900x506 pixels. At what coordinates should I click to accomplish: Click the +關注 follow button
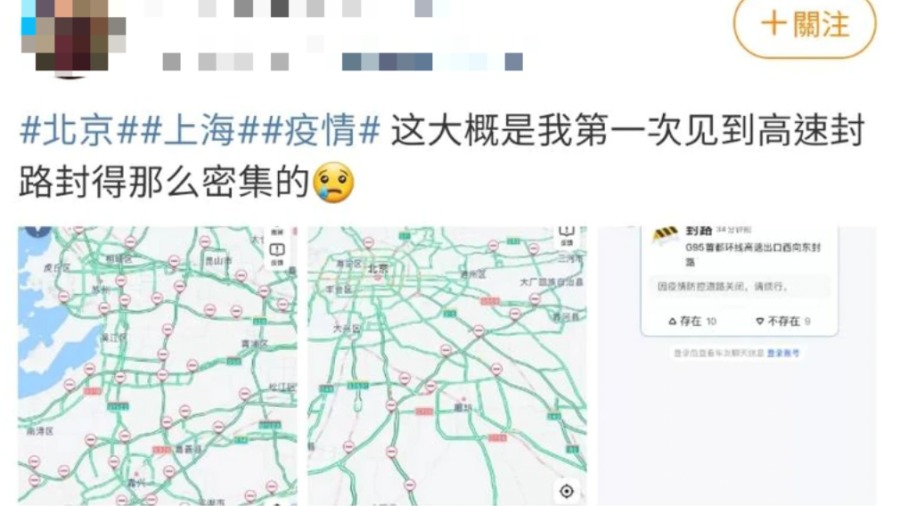pos(804,24)
